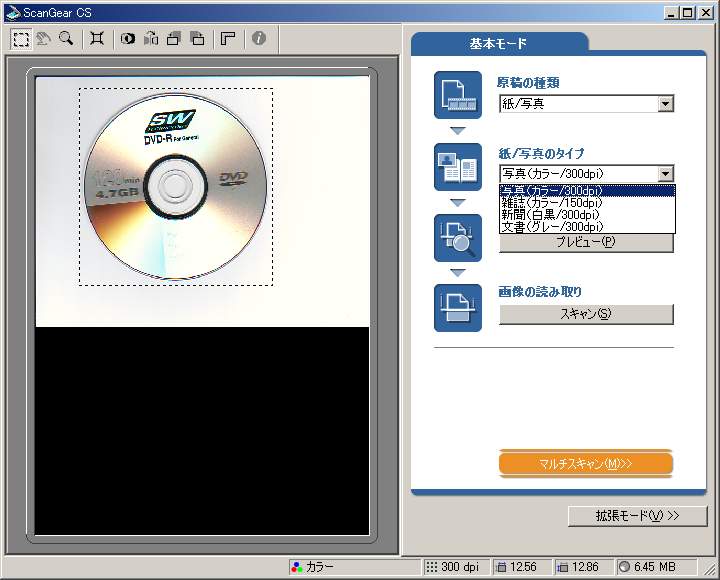Viewport: 720px width, 580px height.
Task: Click the DVD disc in preview
Action: (175, 186)
